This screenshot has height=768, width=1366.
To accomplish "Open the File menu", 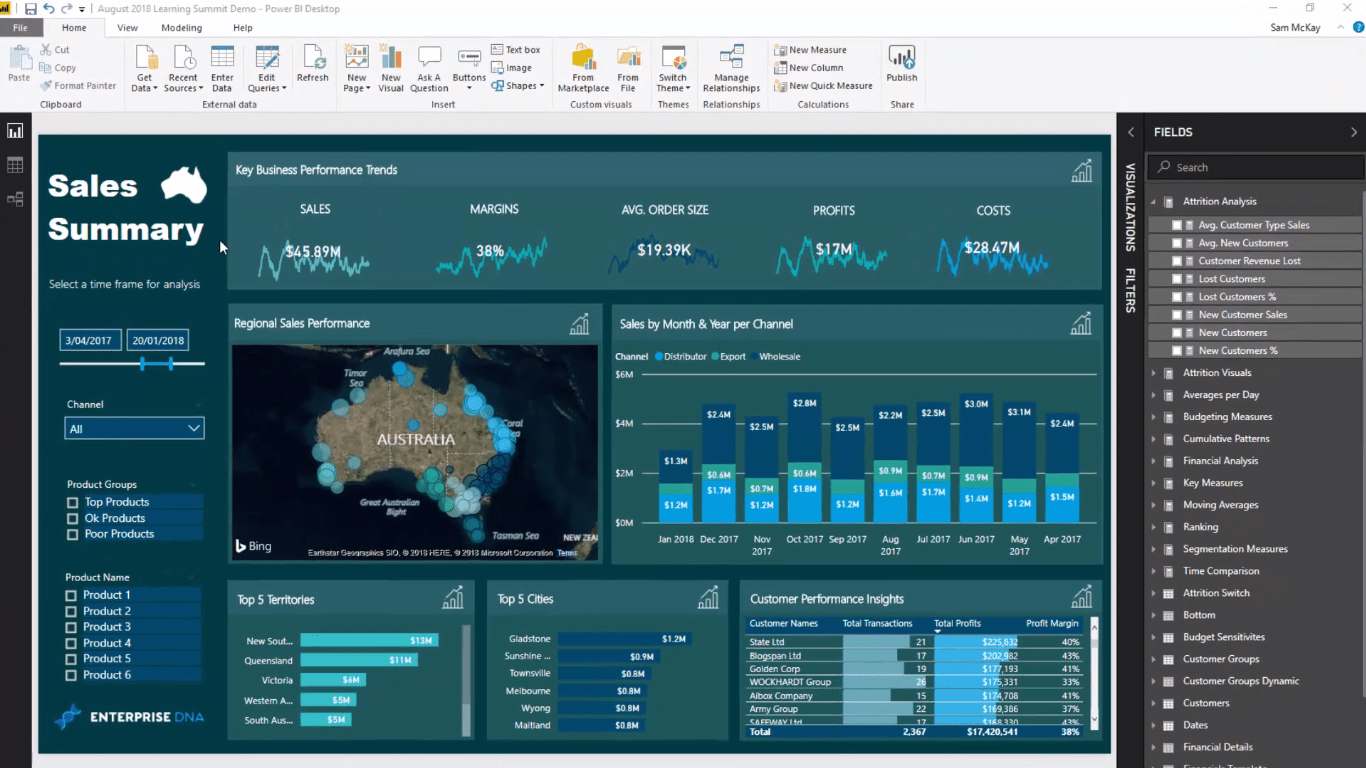I will tap(20, 28).
